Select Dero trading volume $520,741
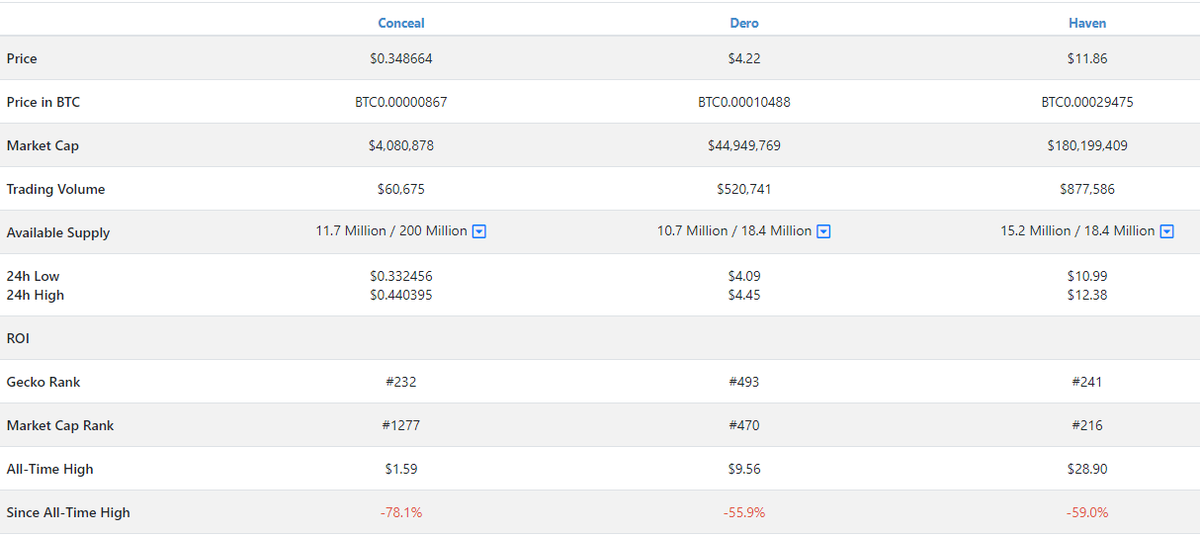The height and width of the screenshot is (537, 1200). 744,189
